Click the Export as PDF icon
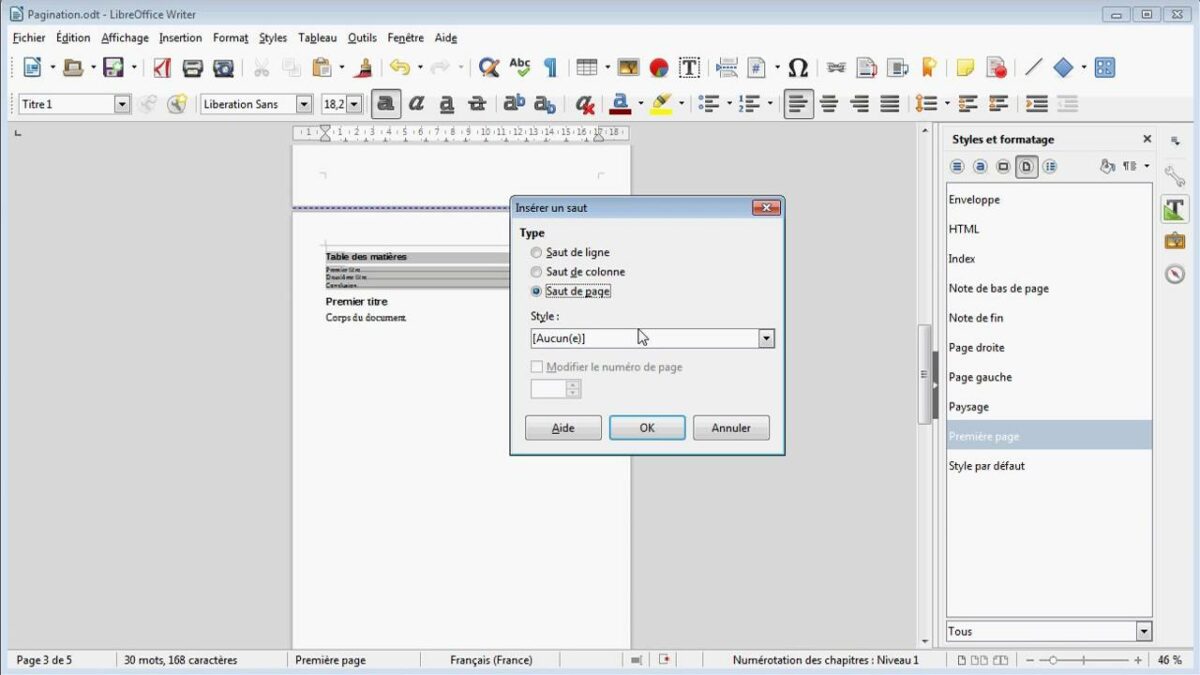Viewport: 1200px width, 675px height. tap(162, 68)
